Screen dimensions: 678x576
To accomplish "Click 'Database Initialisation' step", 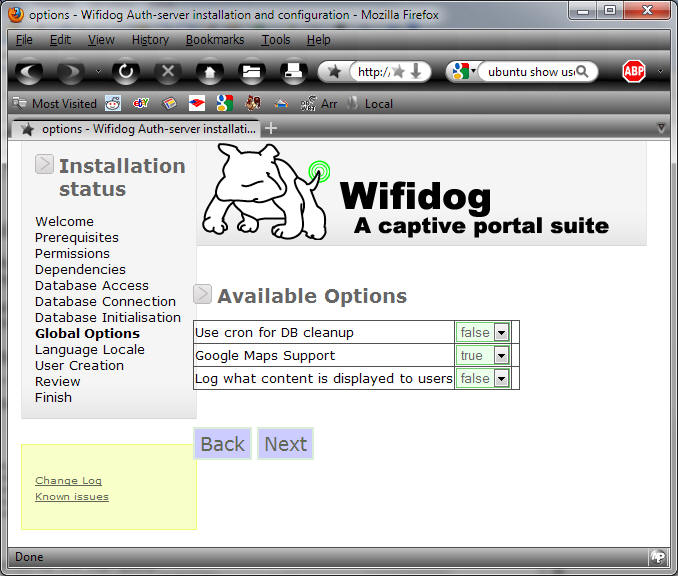I will (108, 317).
